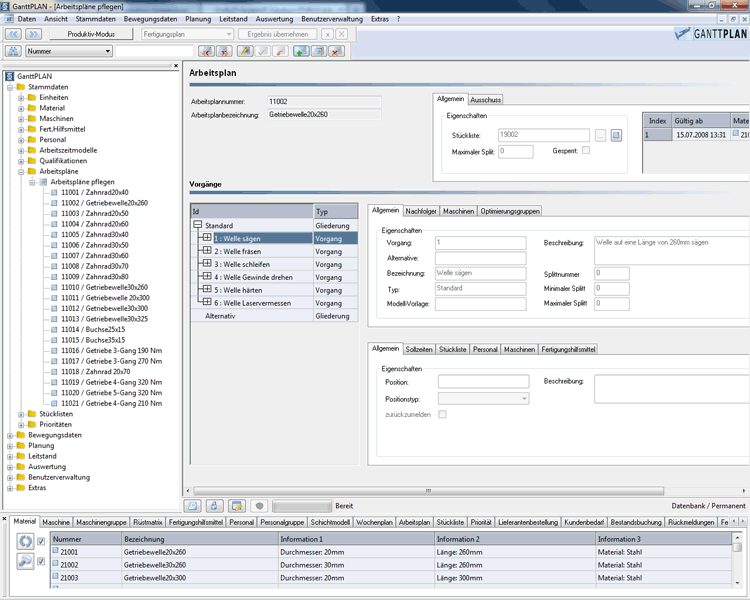Click the Gültig ab column header
The image size is (750, 600).
(701, 121)
